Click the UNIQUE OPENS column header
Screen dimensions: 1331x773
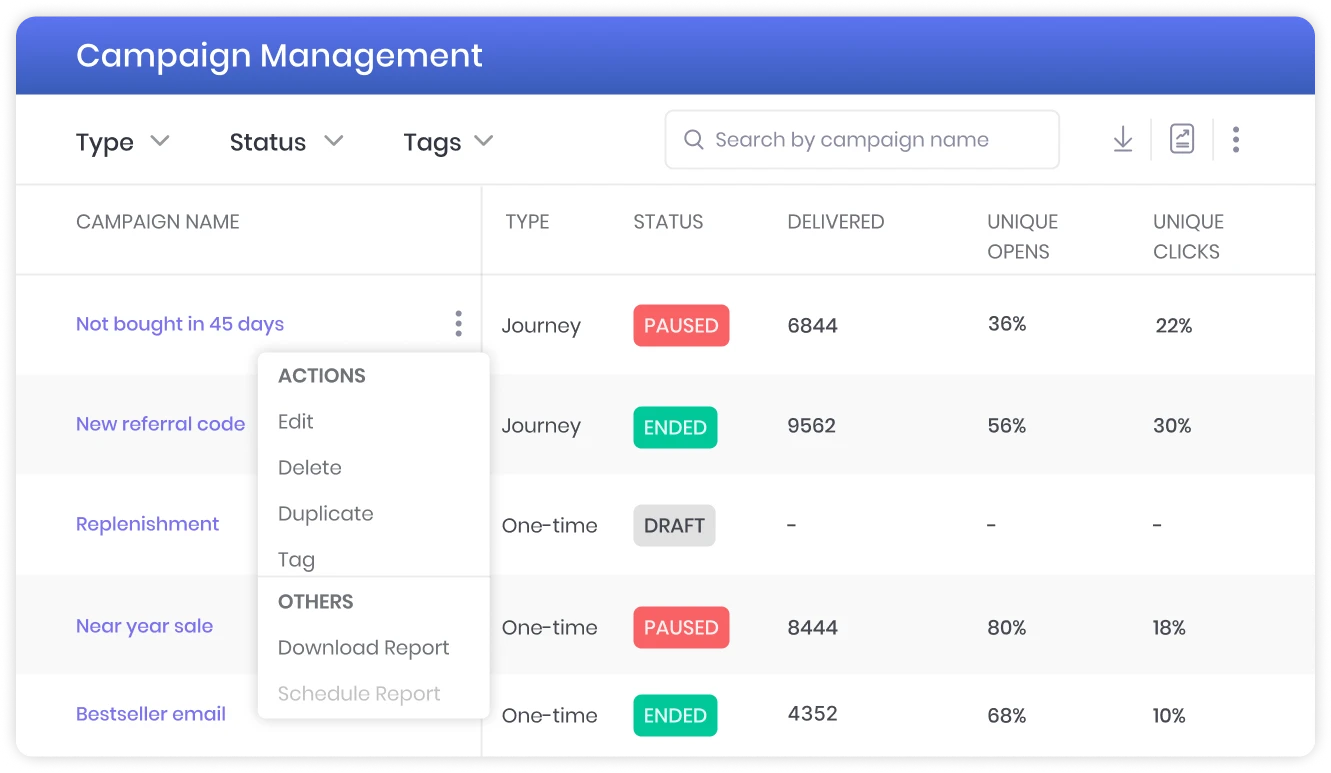coord(1022,237)
